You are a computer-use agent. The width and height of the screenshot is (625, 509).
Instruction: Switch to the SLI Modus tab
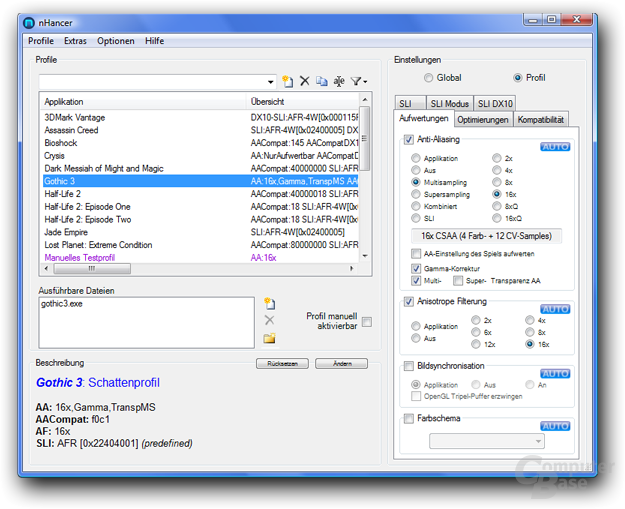450,104
